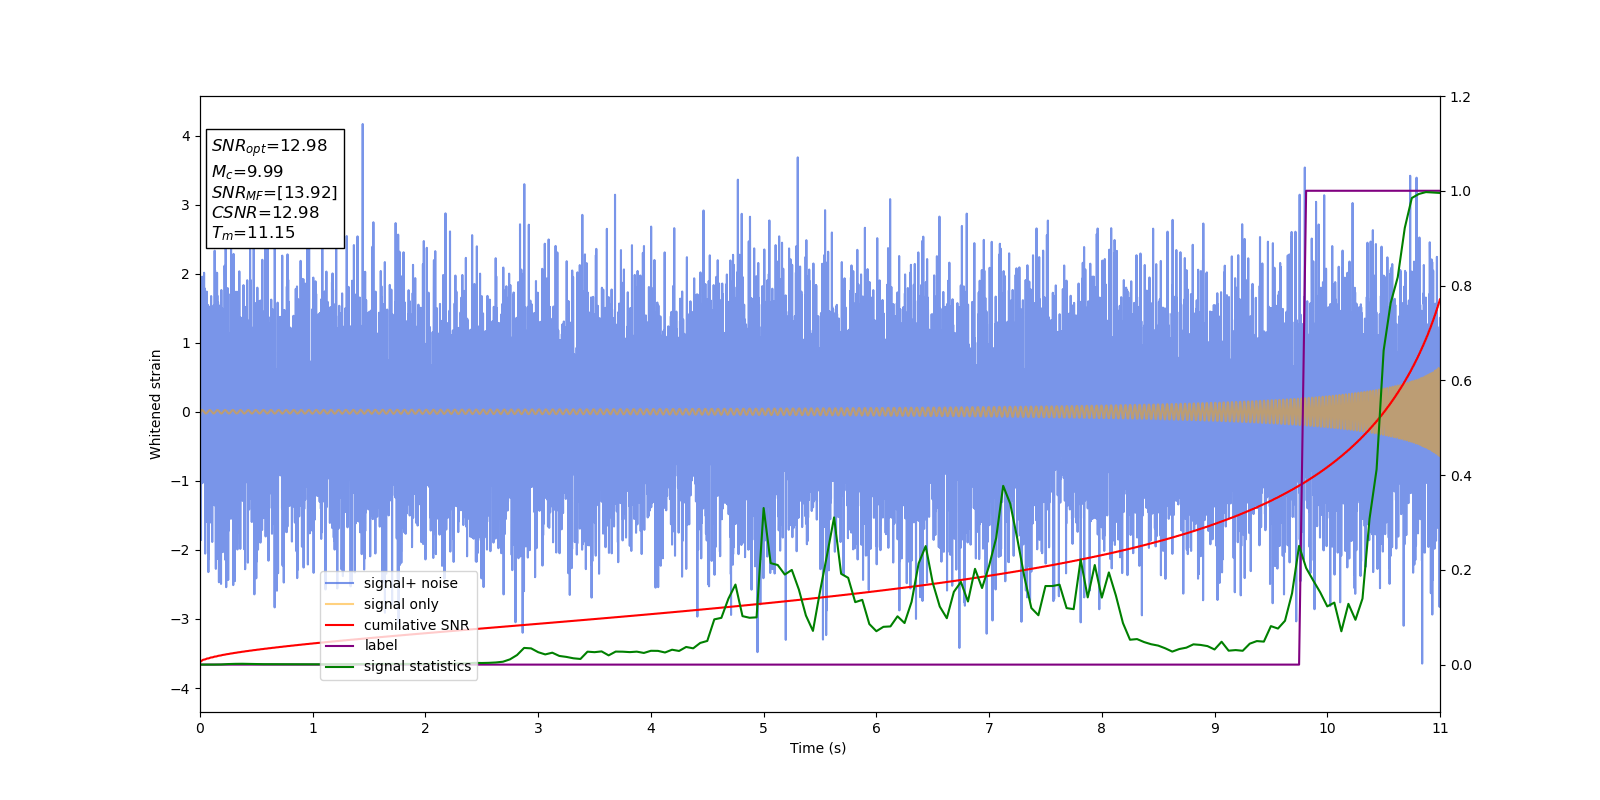Click the orange line swatch in legend

tap(340, 604)
